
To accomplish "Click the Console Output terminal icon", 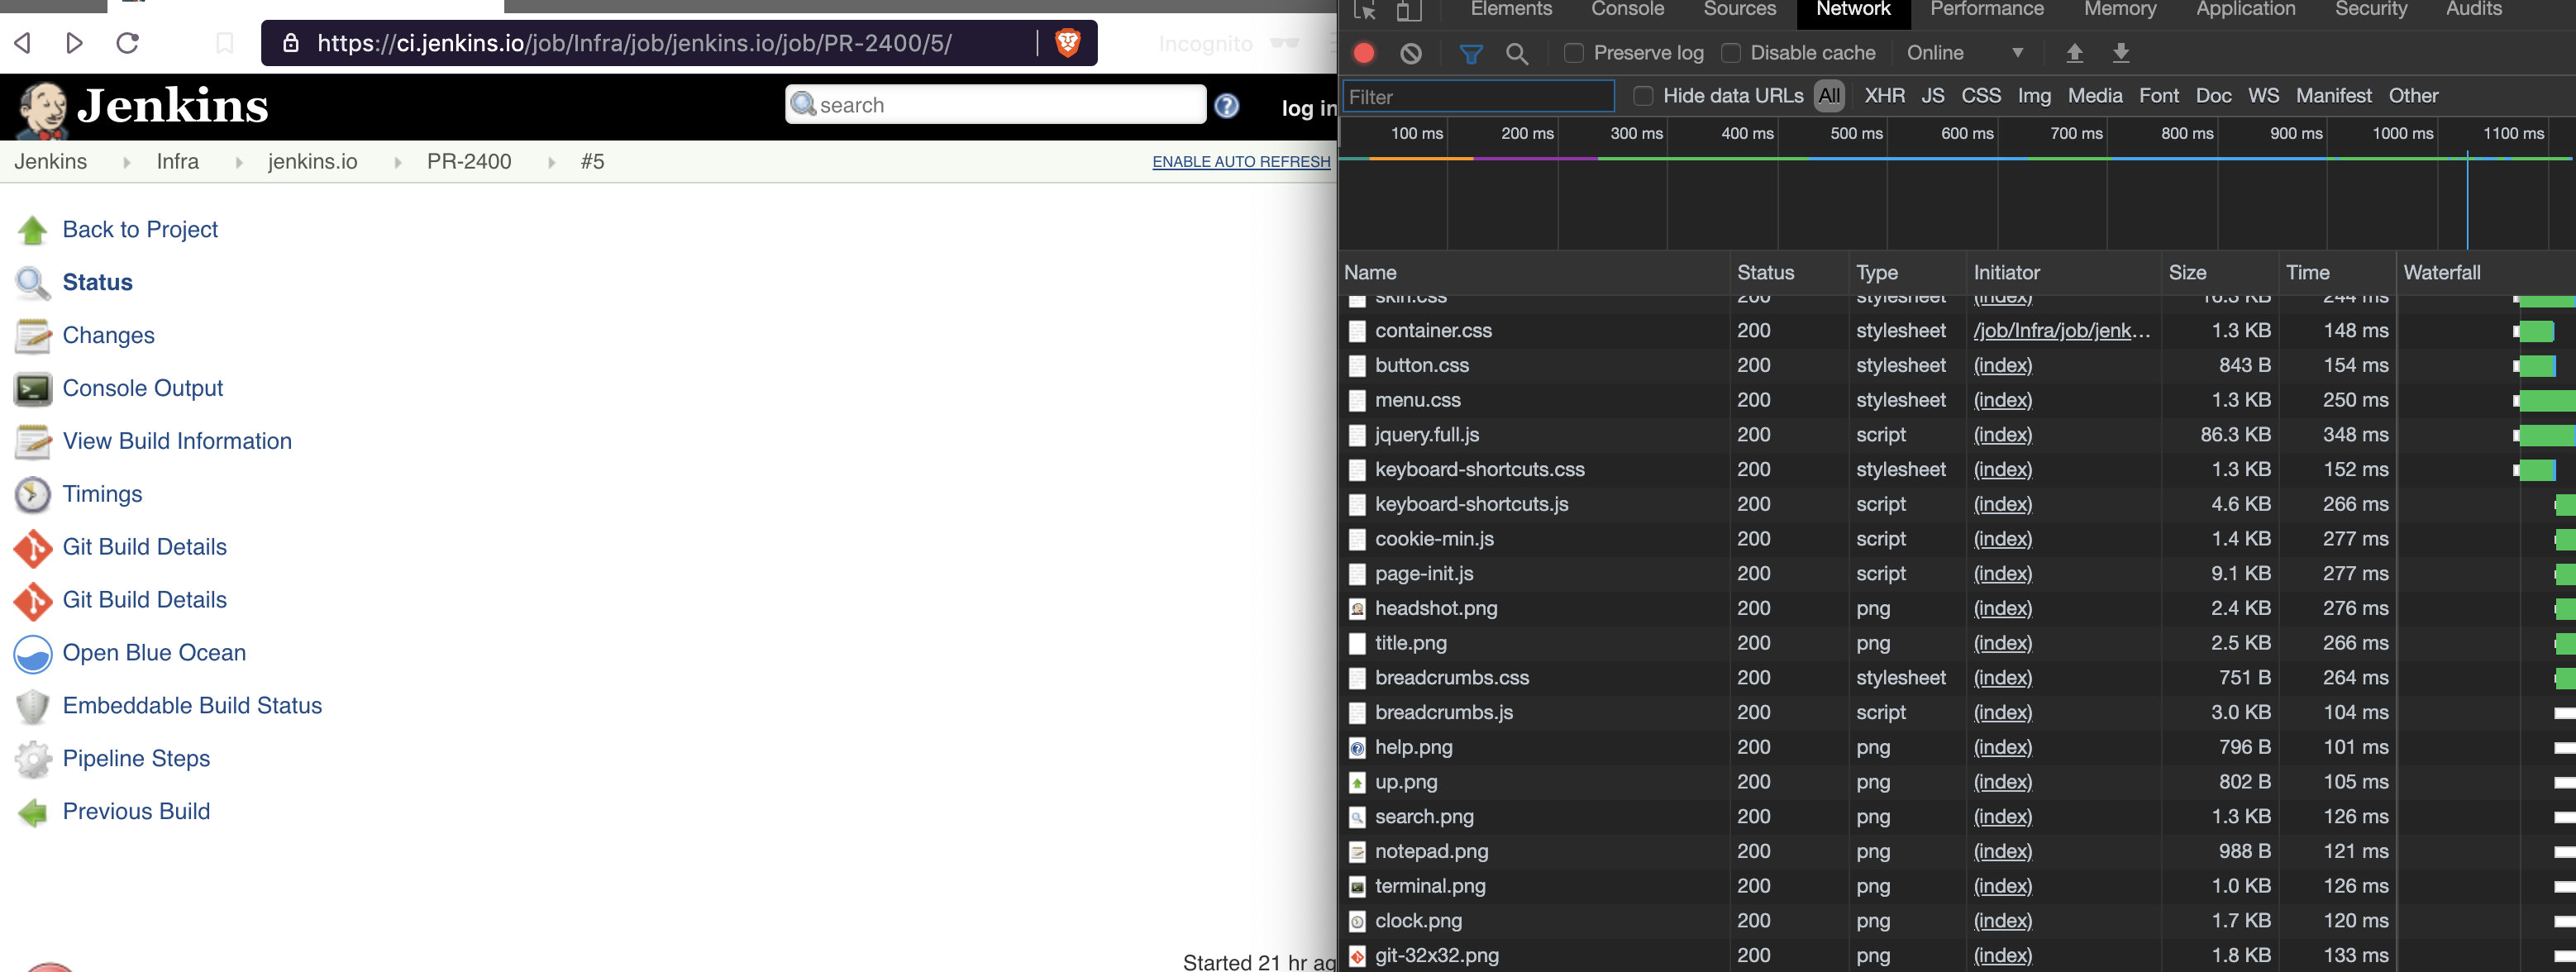I will click(x=32, y=389).
